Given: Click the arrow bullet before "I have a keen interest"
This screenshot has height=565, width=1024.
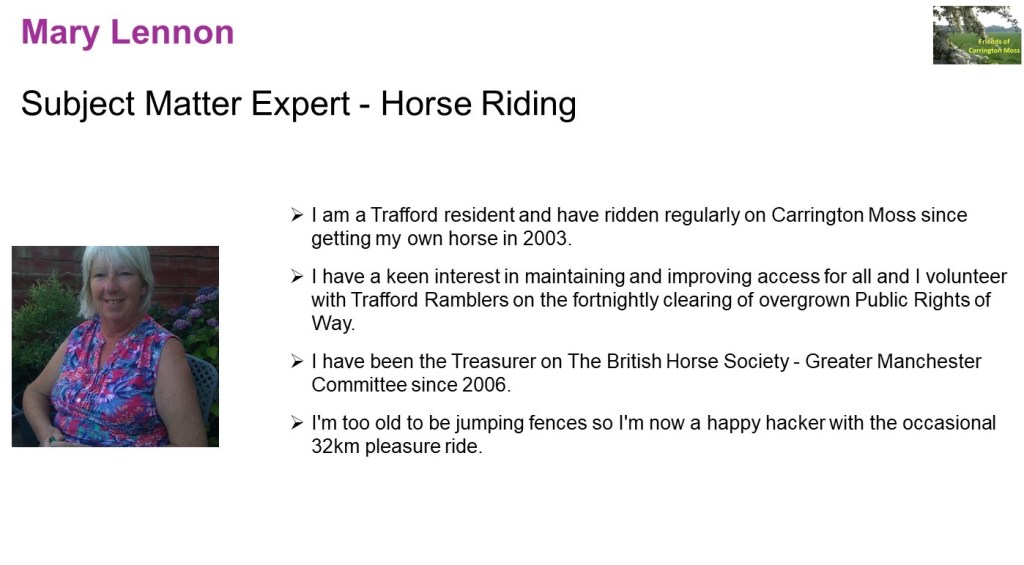Looking at the screenshot, I should pos(297,276).
